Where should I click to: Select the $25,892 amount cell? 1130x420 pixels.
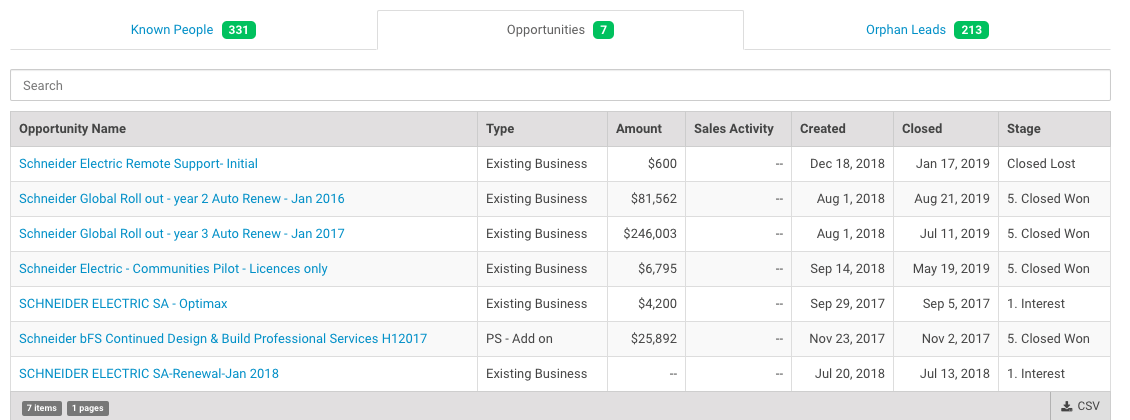[x=646, y=339]
